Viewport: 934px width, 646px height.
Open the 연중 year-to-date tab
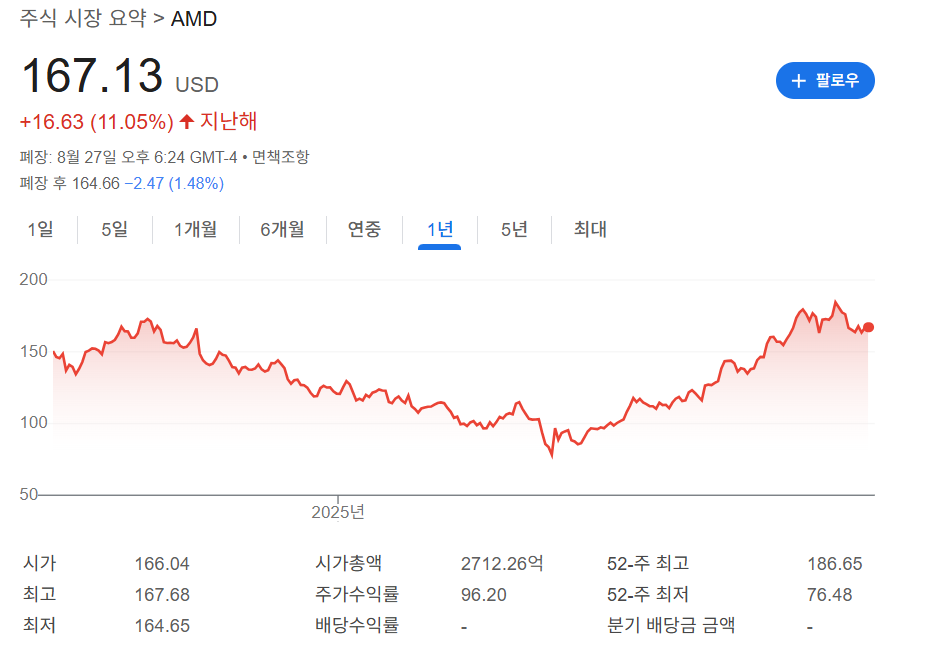point(364,229)
